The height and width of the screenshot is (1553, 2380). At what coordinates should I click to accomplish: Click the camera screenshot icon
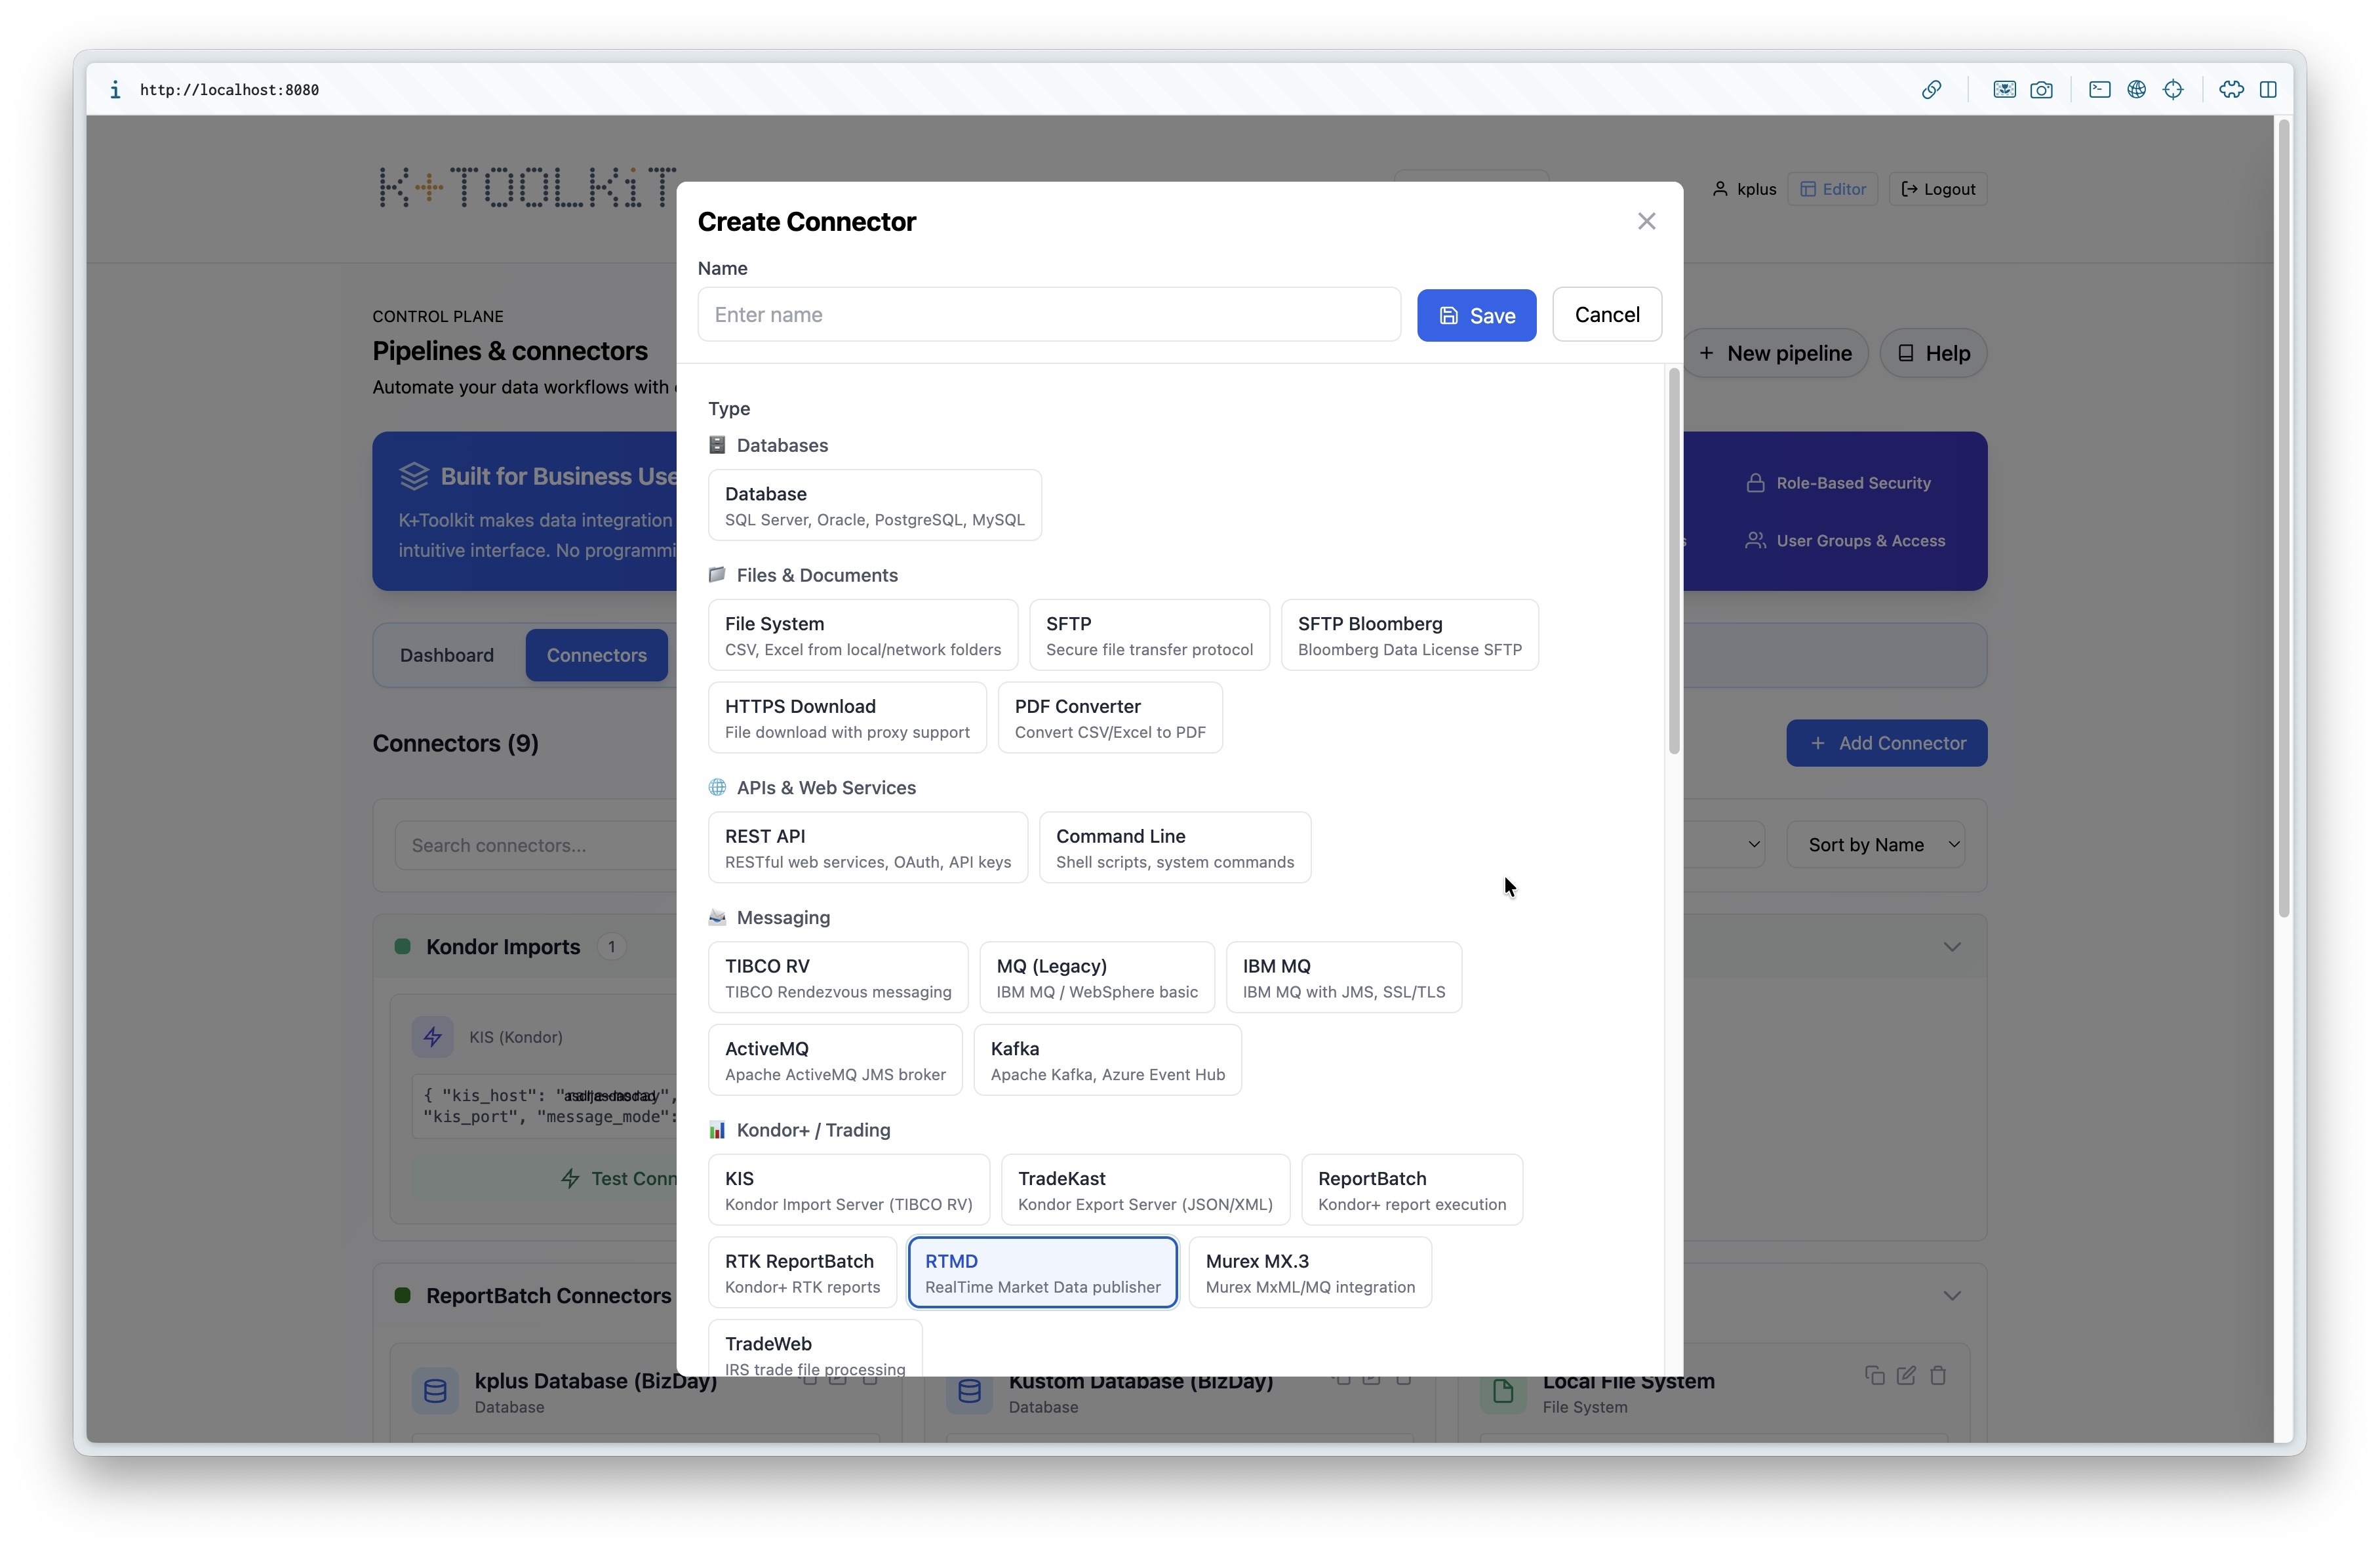pos(2041,90)
